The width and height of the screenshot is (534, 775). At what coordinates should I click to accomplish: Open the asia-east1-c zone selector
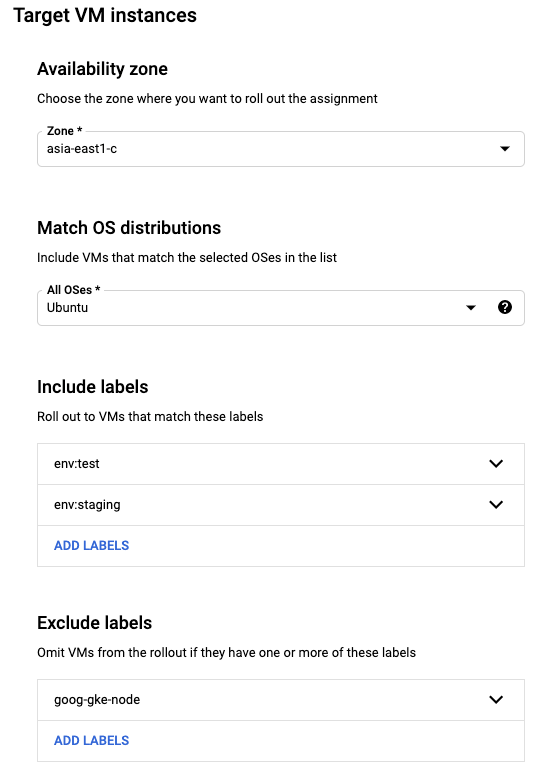(281, 149)
